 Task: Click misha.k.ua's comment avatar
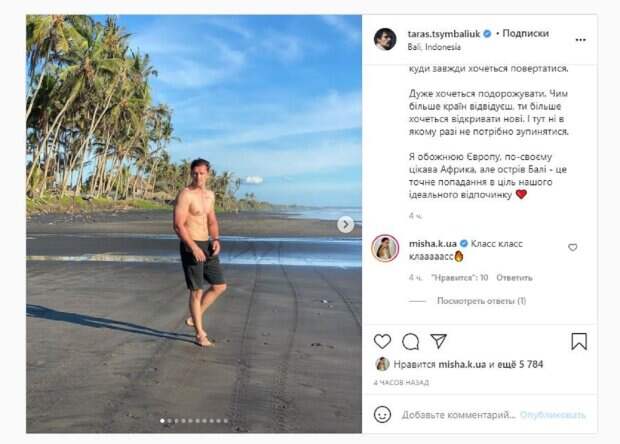pos(385,248)
